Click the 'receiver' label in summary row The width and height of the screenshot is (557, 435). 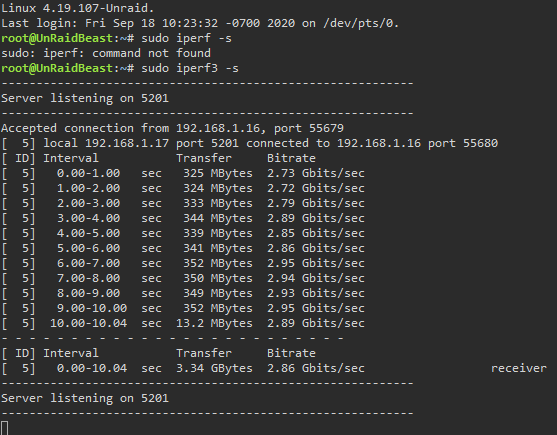[x=519, y=368]
